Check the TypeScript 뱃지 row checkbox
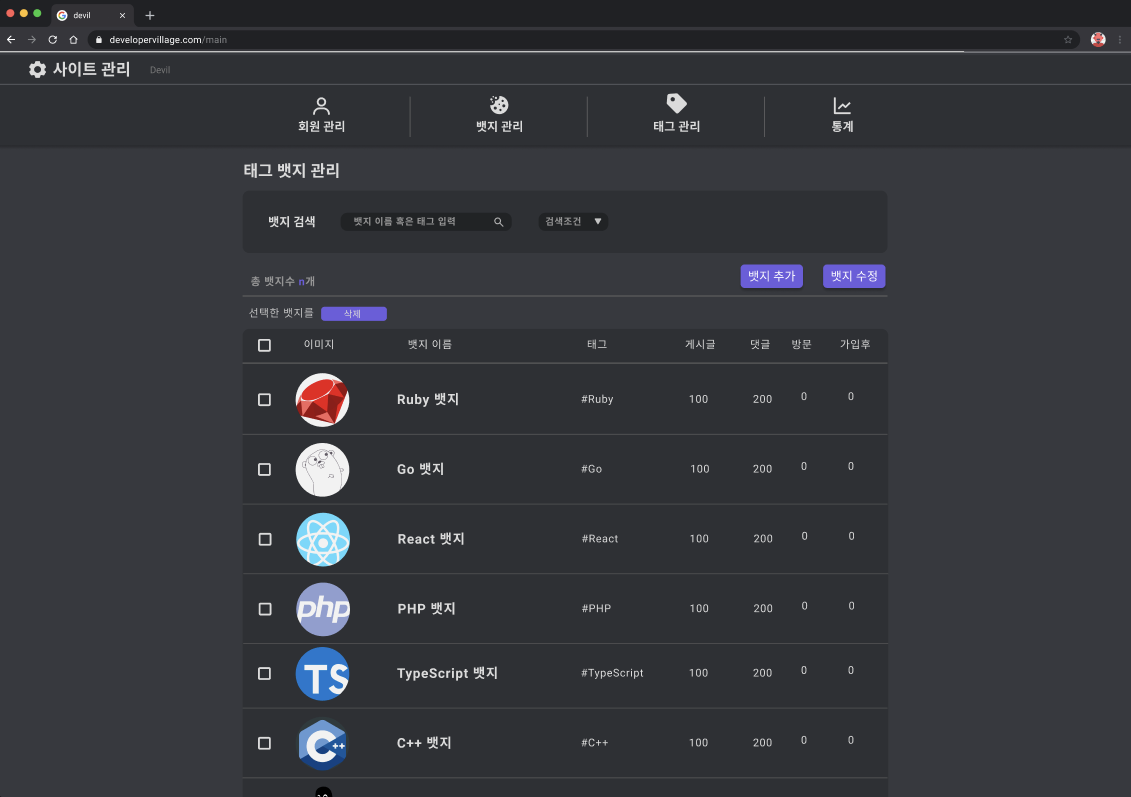This screenshot has height=797, width=1131. click(x=265, y=674)
